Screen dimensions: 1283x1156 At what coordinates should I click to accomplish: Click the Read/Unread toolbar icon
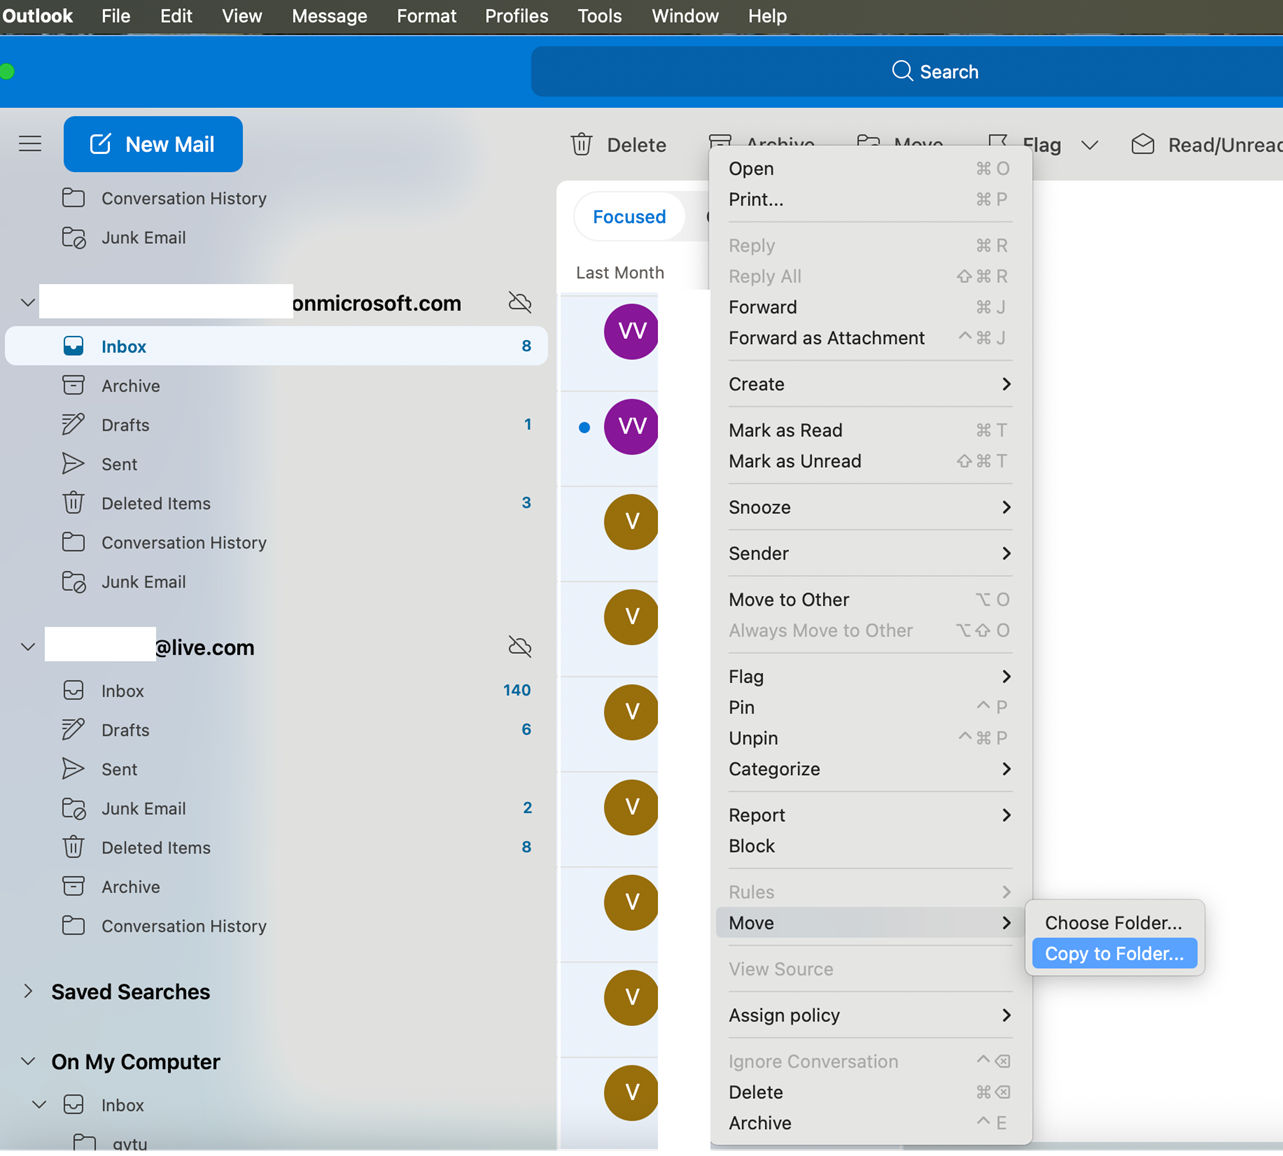pos(1142,144)
